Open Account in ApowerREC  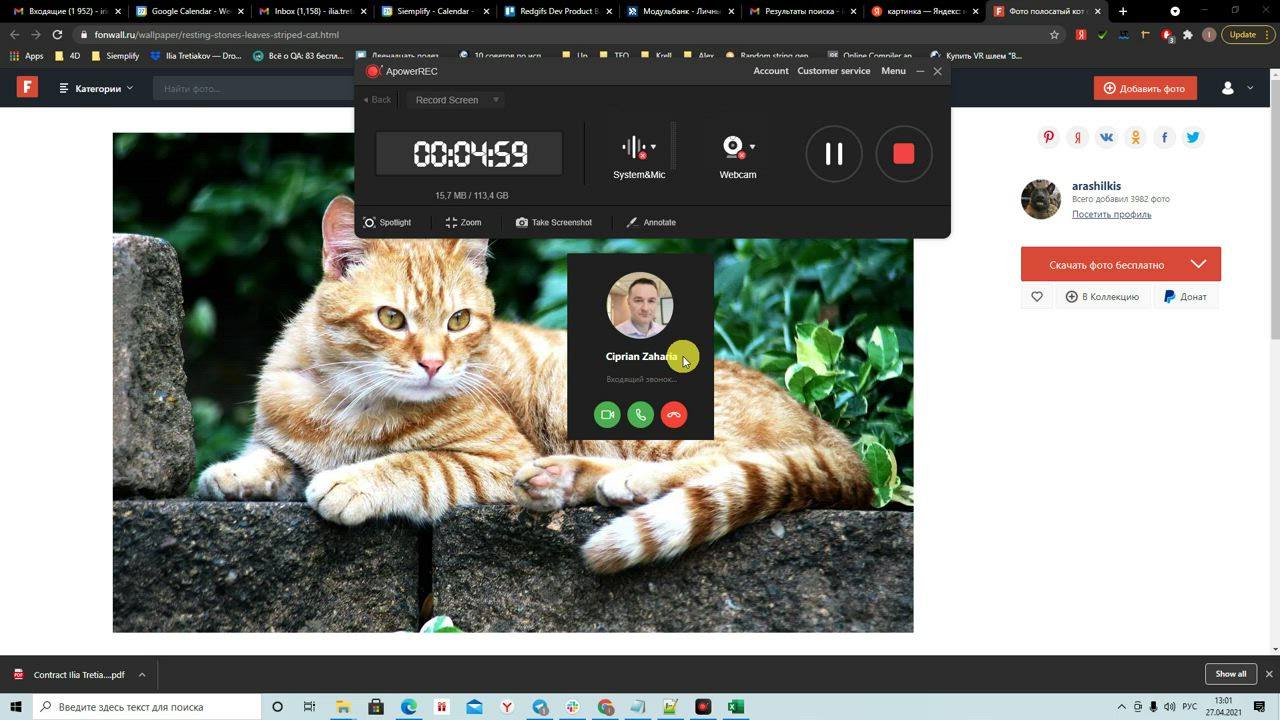click(771, 71)
